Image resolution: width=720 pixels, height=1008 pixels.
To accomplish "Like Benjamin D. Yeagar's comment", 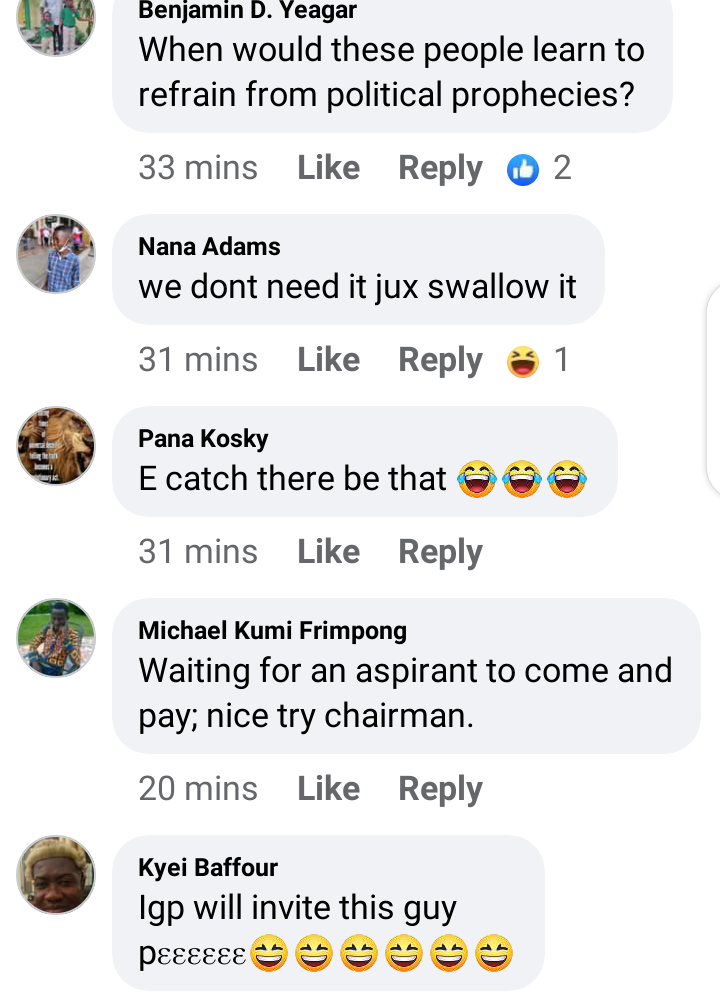I will point(328,168).
